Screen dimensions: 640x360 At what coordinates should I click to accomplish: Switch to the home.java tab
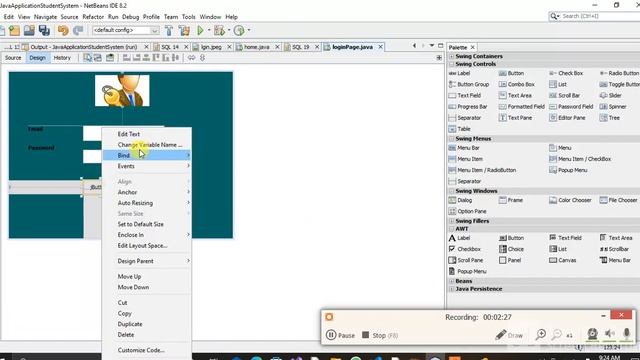click(x=256, y=47)
